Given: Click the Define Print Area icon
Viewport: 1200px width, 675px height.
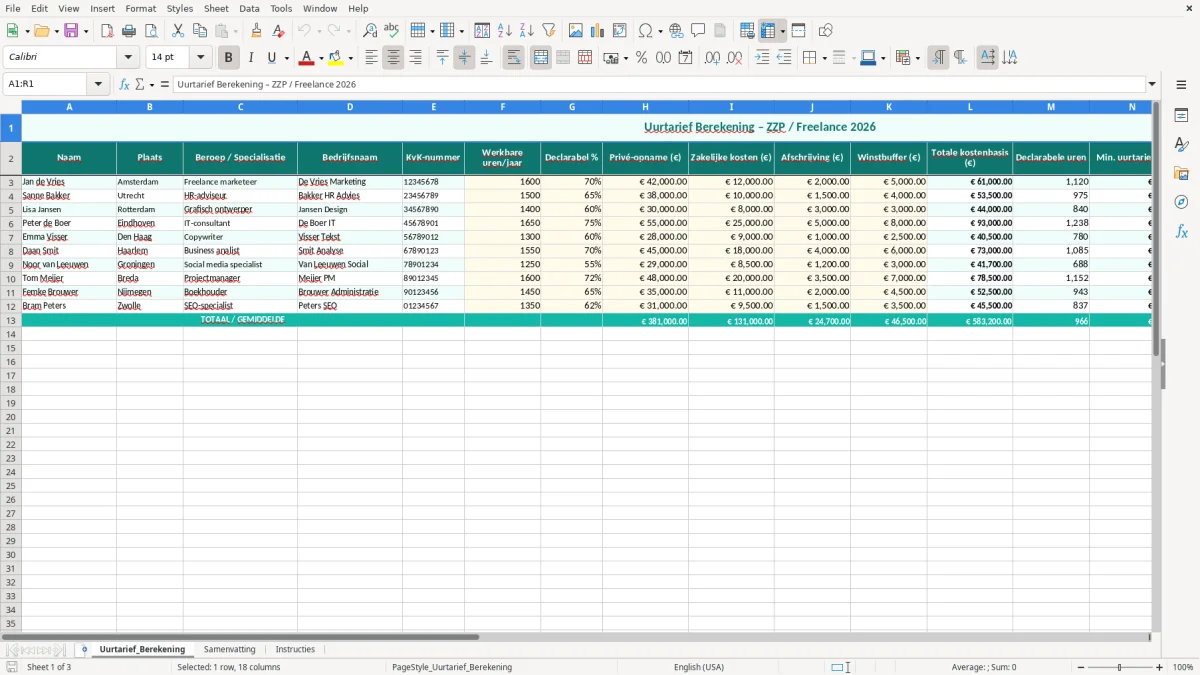Looking at the screenshot, I should [747, 31].
